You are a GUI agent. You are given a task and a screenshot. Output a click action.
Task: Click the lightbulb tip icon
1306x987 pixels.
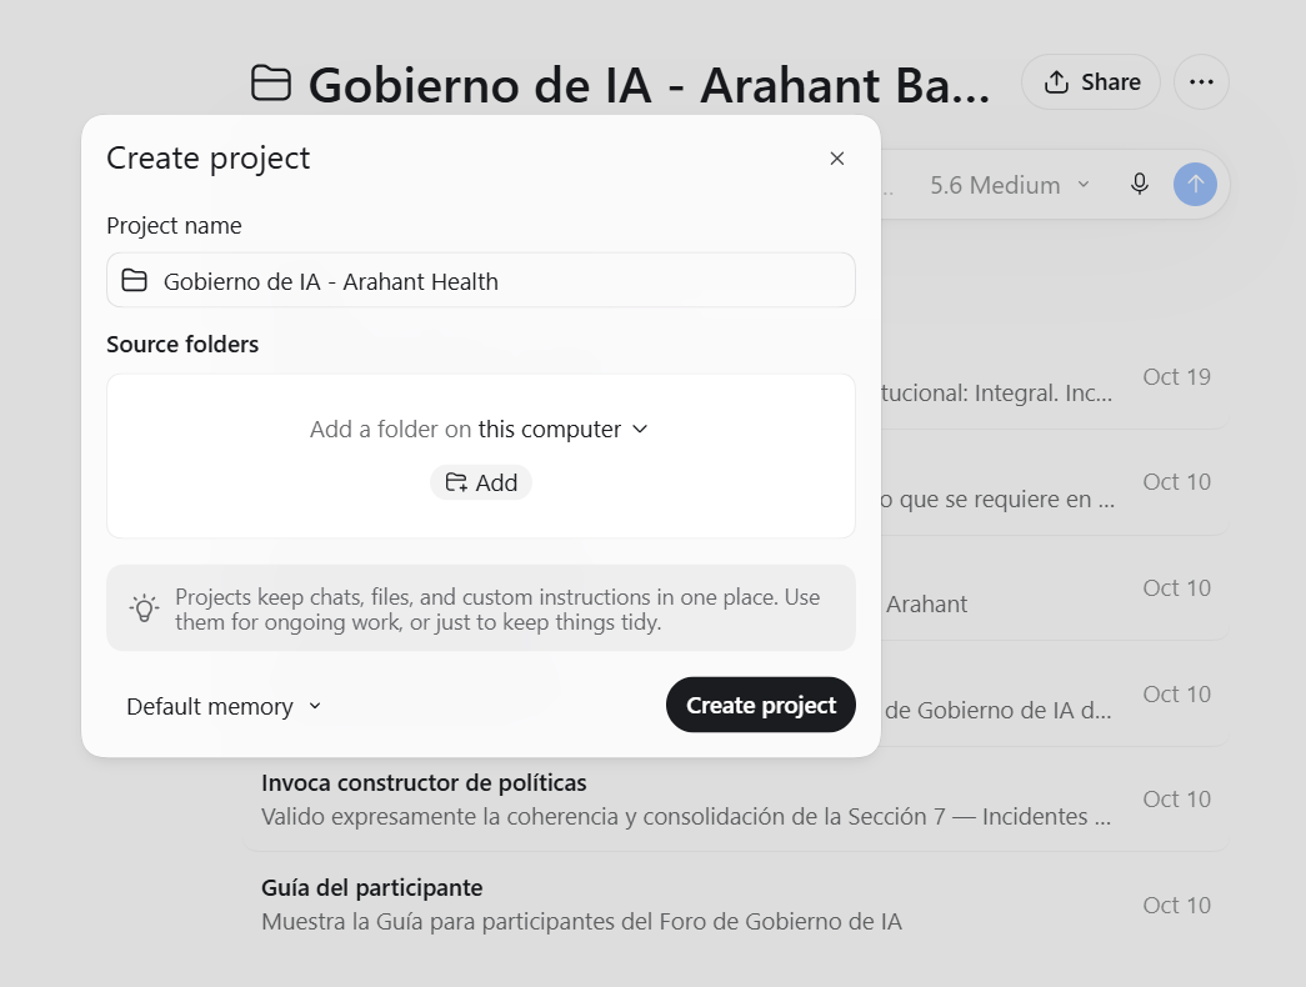point(144,608)
